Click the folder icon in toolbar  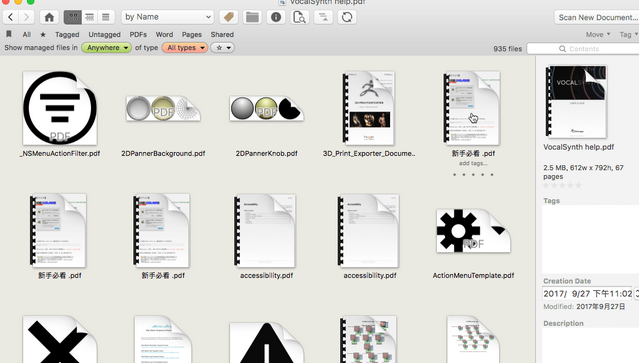(252, 17)
